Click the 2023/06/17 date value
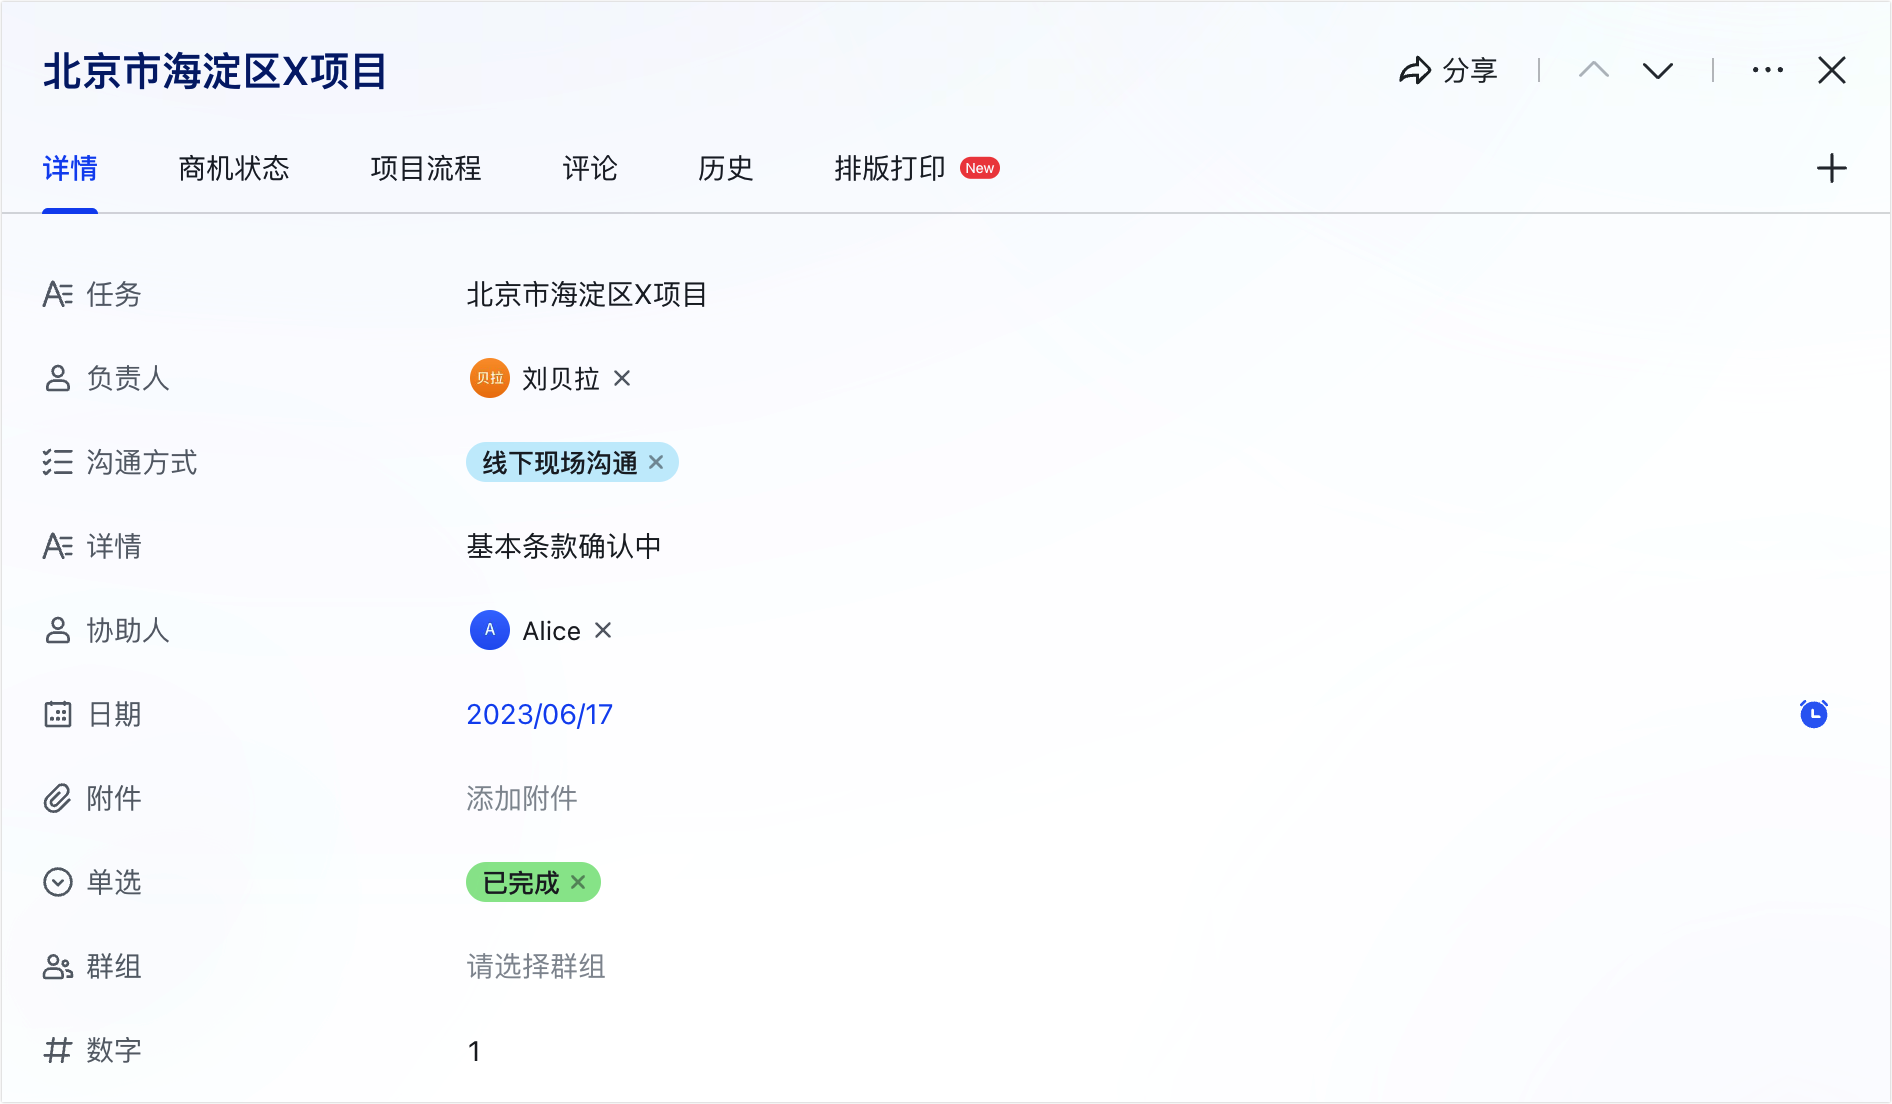 click(539, 714)
